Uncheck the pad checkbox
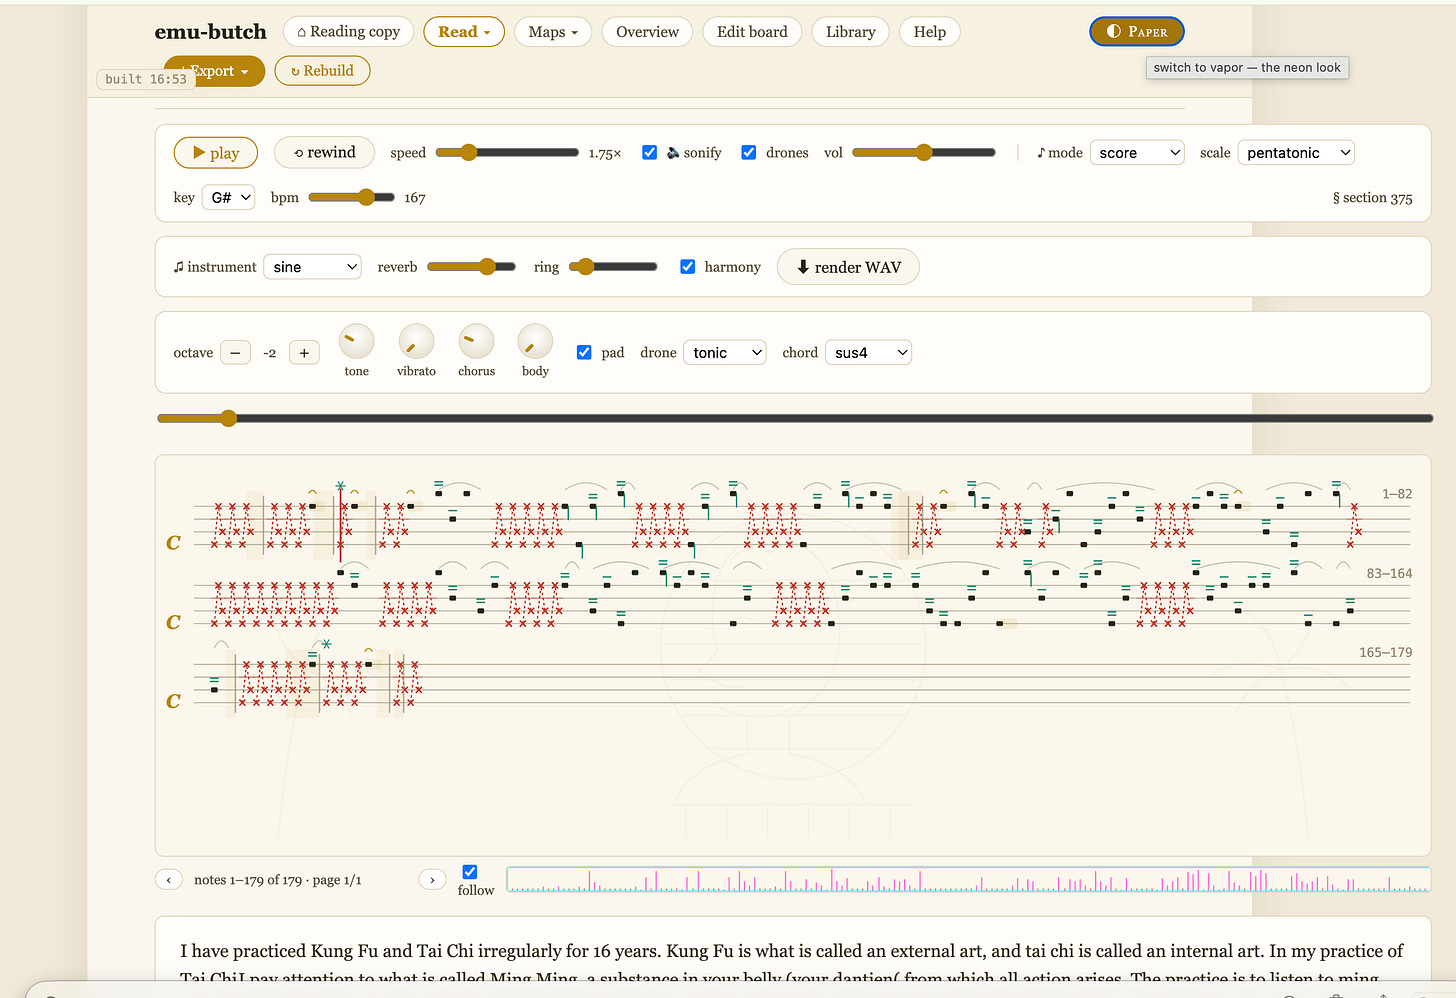The height and width of the screenshot is (998, 1456). (x=584, y=352)
